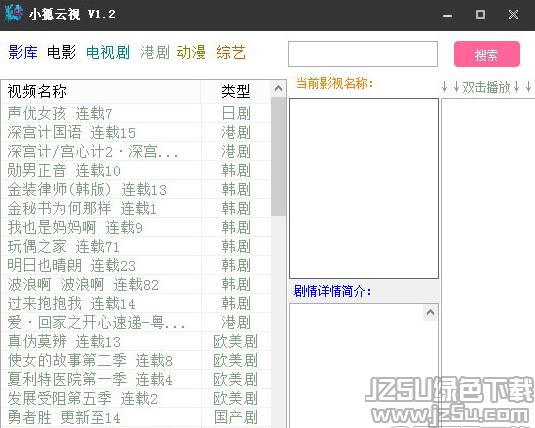Open the 影库 library tab
This screenshot has width=535, height=428.
click(x=23, y=53)
